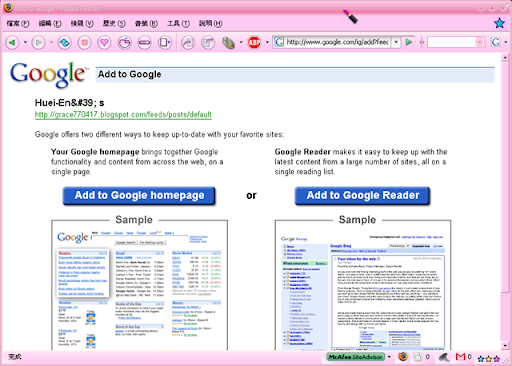Click the 'Sample' label above the homepage preview
The height and width of the screenshot is (366, 512).
[x=134, y=220]
